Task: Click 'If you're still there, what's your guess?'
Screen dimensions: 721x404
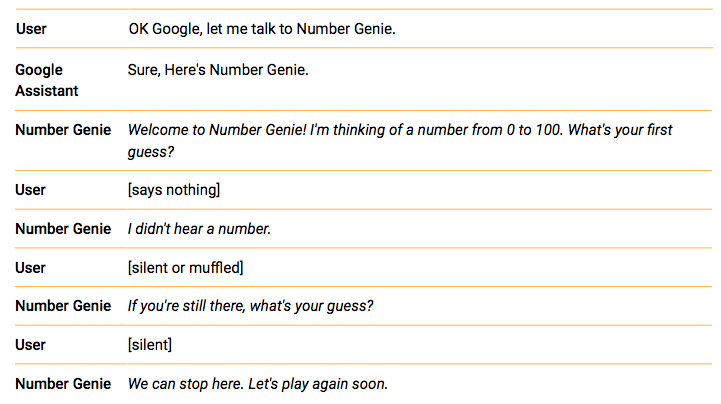Action: pyautogui.click(x=251, y=306)
